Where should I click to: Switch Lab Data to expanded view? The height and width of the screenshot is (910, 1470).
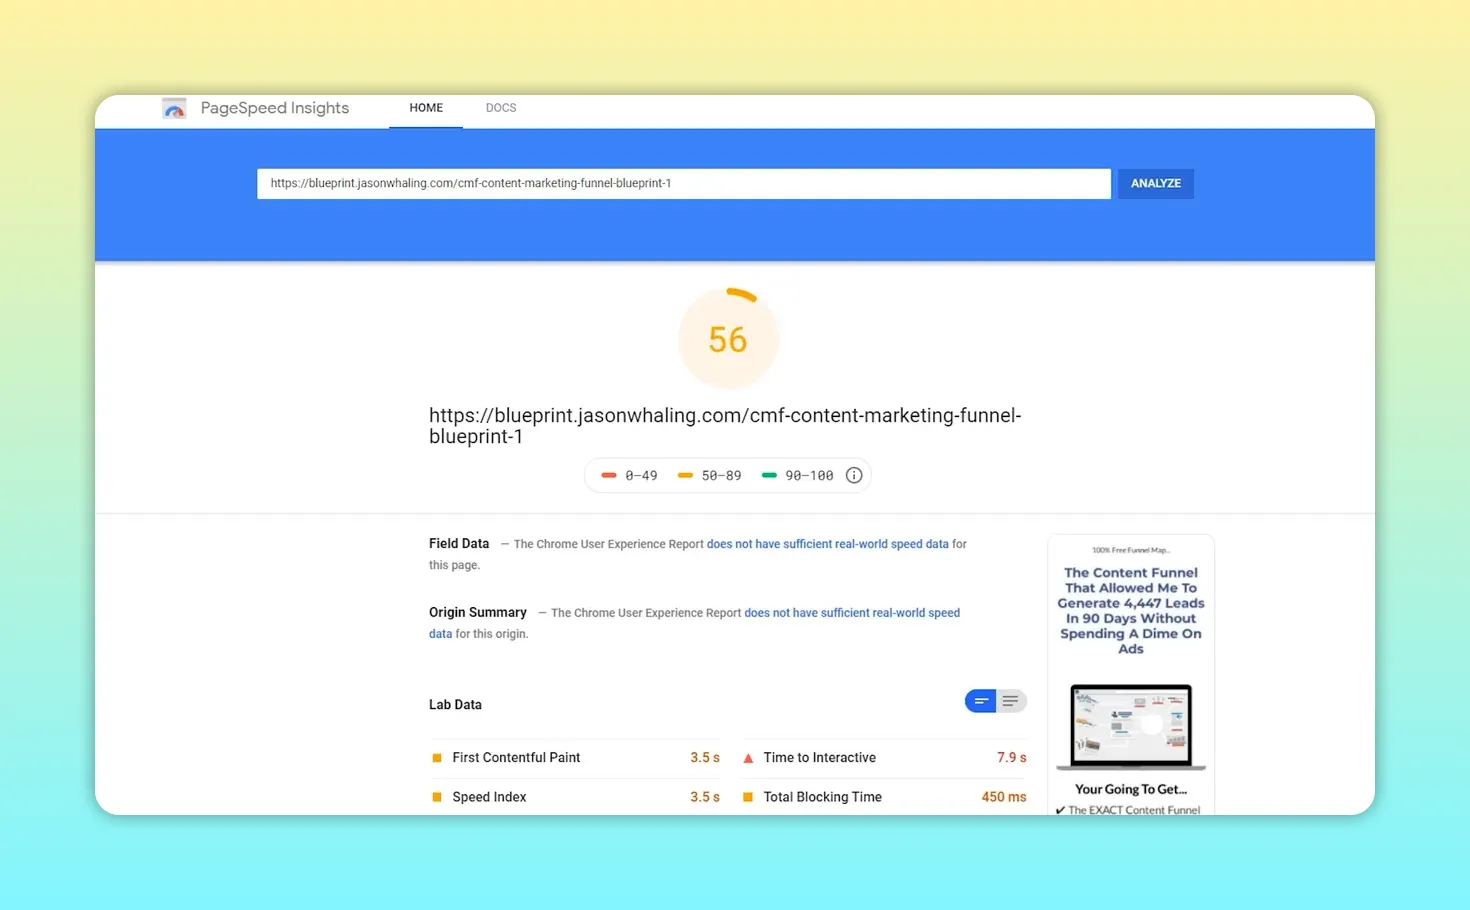[x=1011, y=701]
